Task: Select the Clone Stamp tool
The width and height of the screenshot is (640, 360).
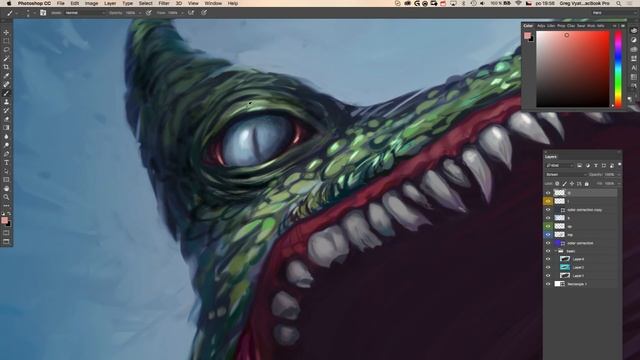Action: pyautogui.click(x=6, y=102)
